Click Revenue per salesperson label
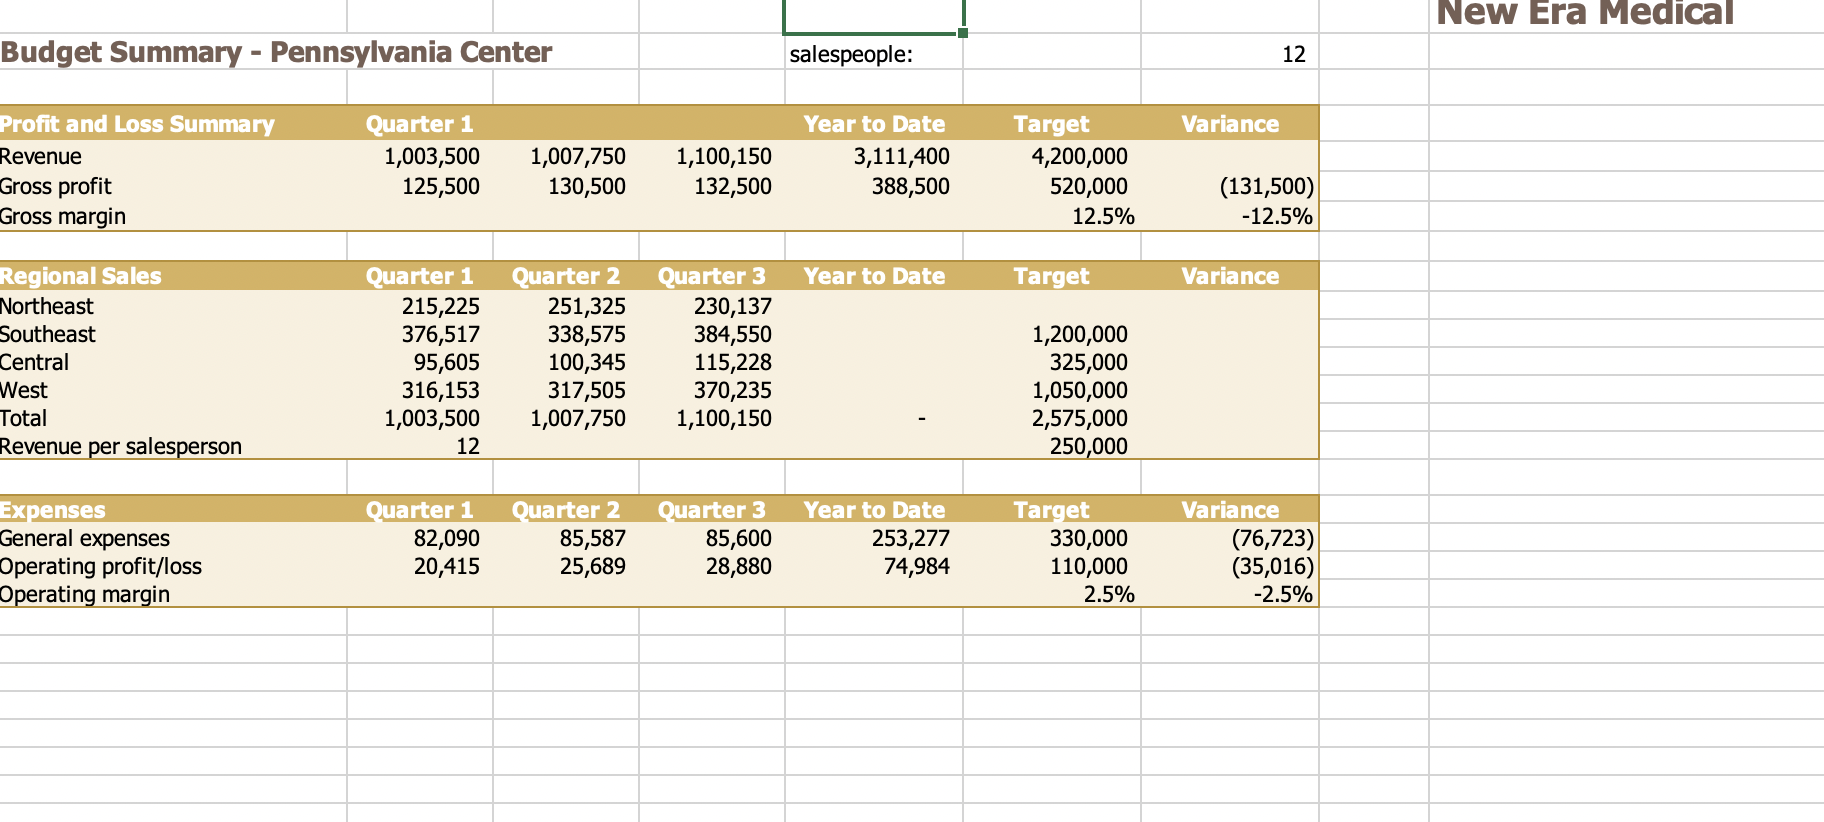The width and height of the screenshot is (1824, 822). coord(121,446)
